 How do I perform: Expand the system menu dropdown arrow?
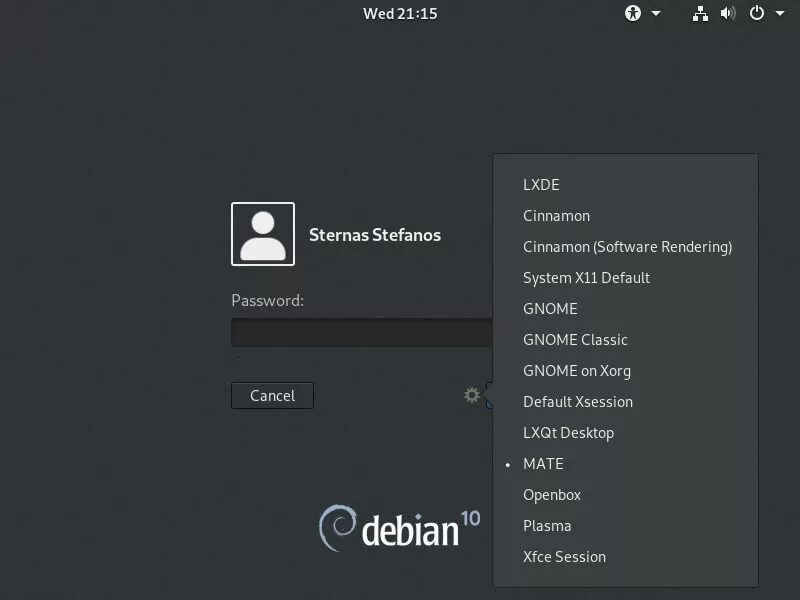click(779, 14)
